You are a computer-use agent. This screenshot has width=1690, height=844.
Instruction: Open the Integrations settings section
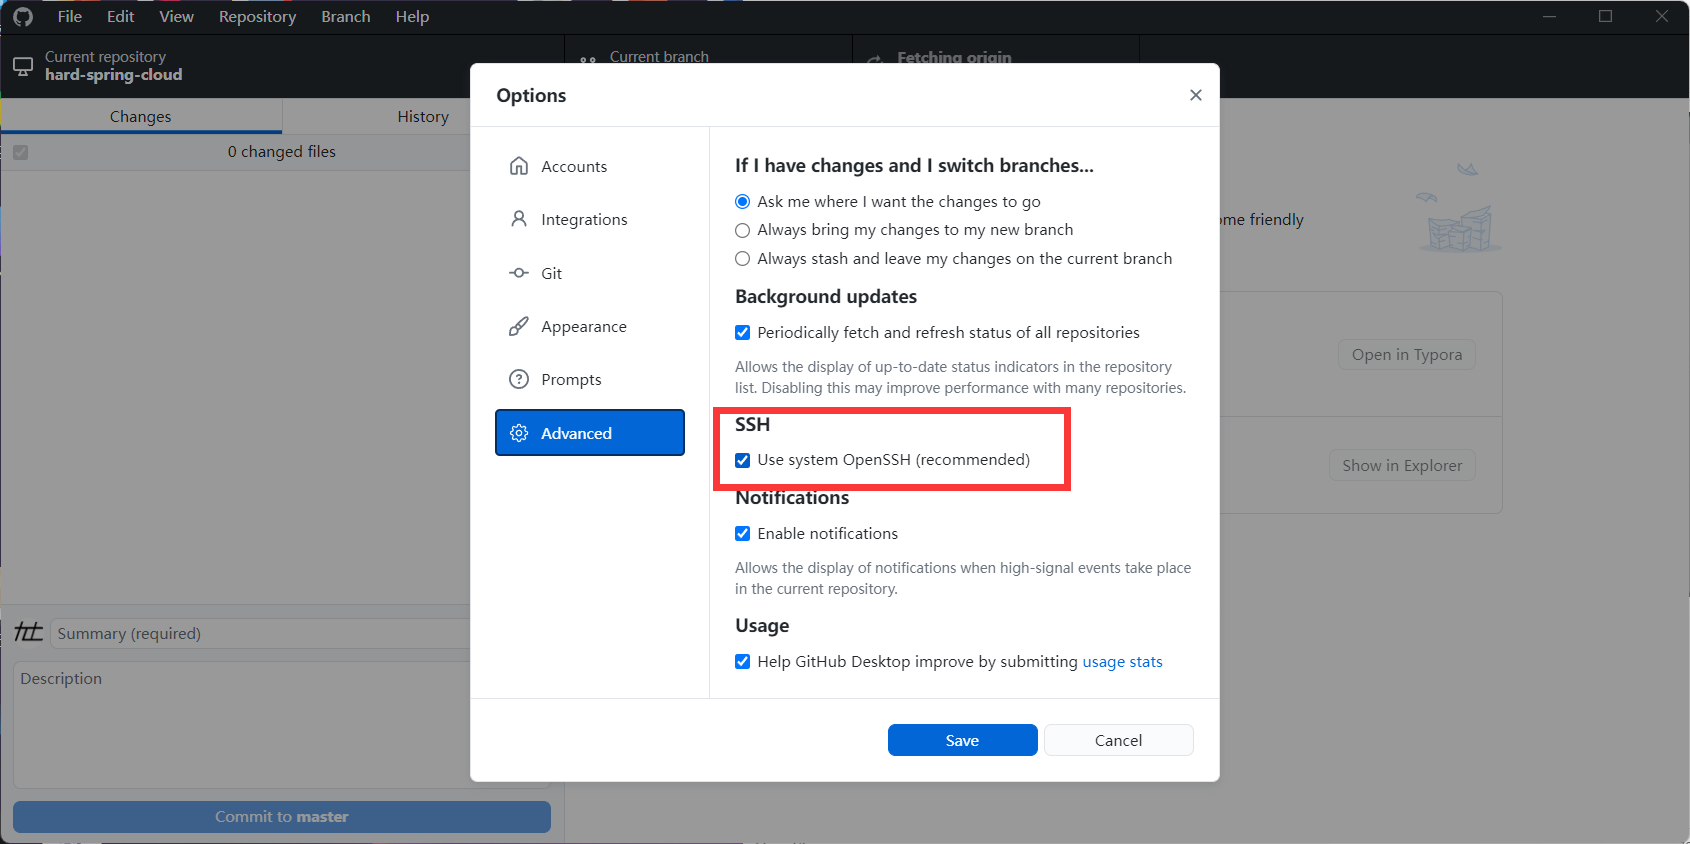(590, 219)
